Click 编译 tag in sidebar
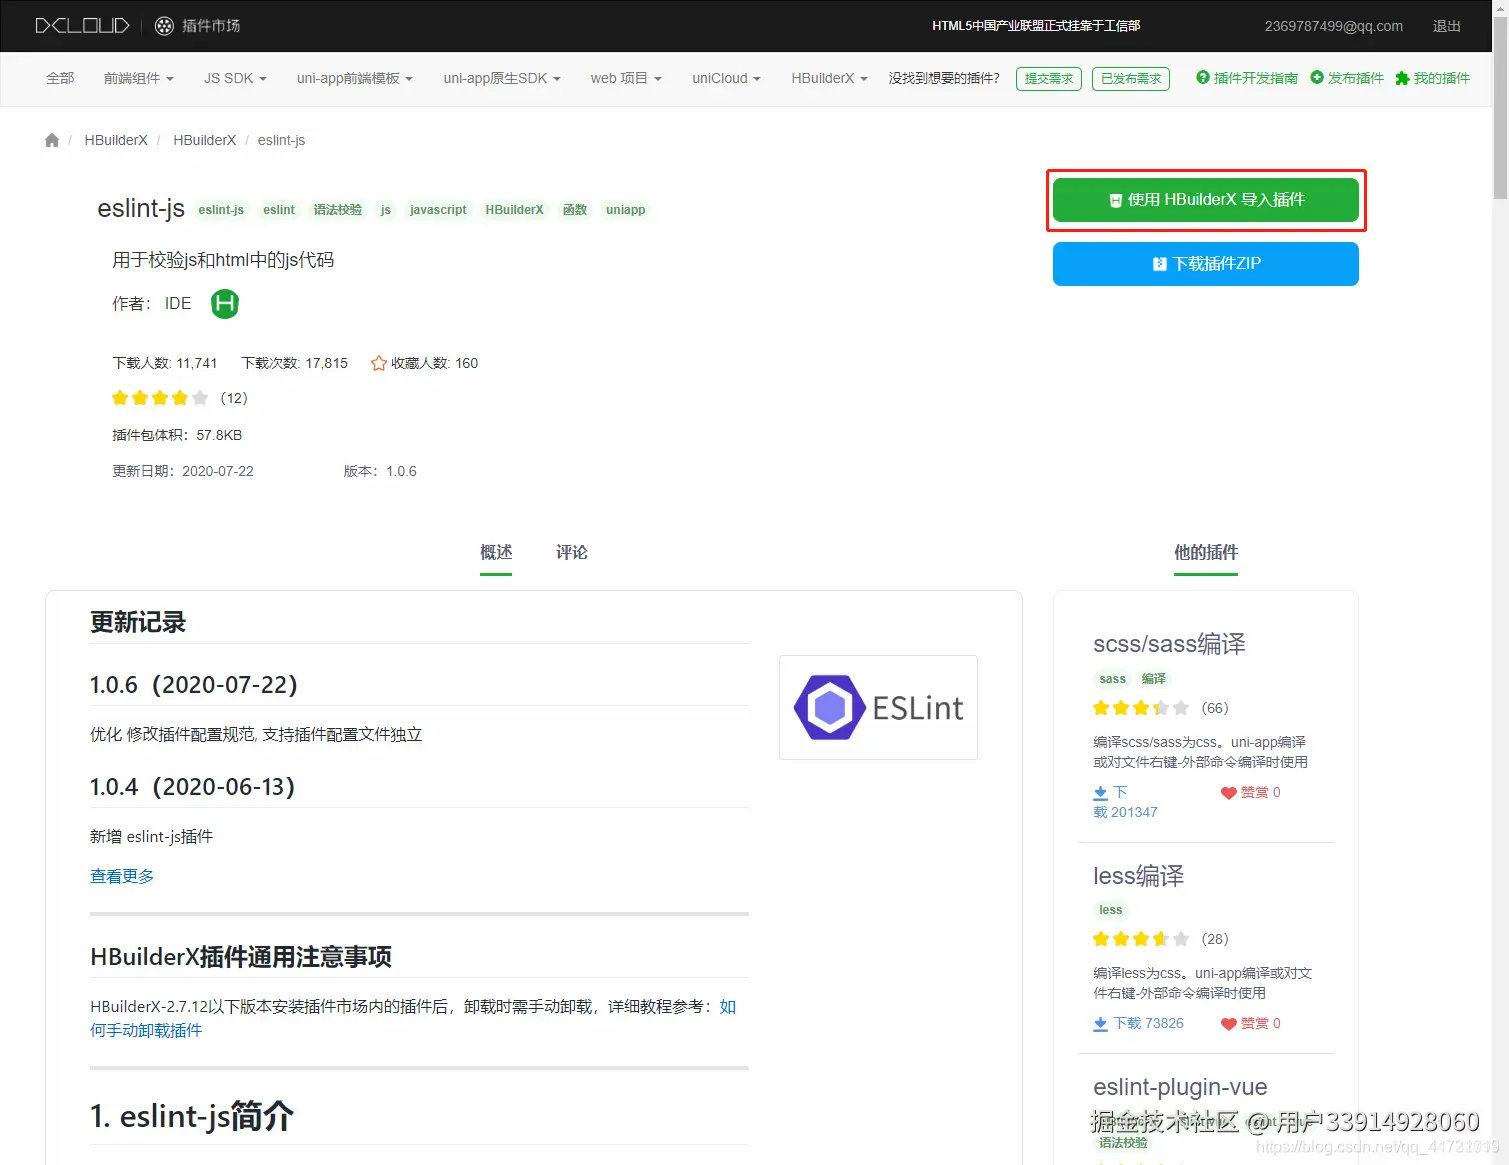This screenshot has width=1509, height=1165. [x=1154, y=679]
